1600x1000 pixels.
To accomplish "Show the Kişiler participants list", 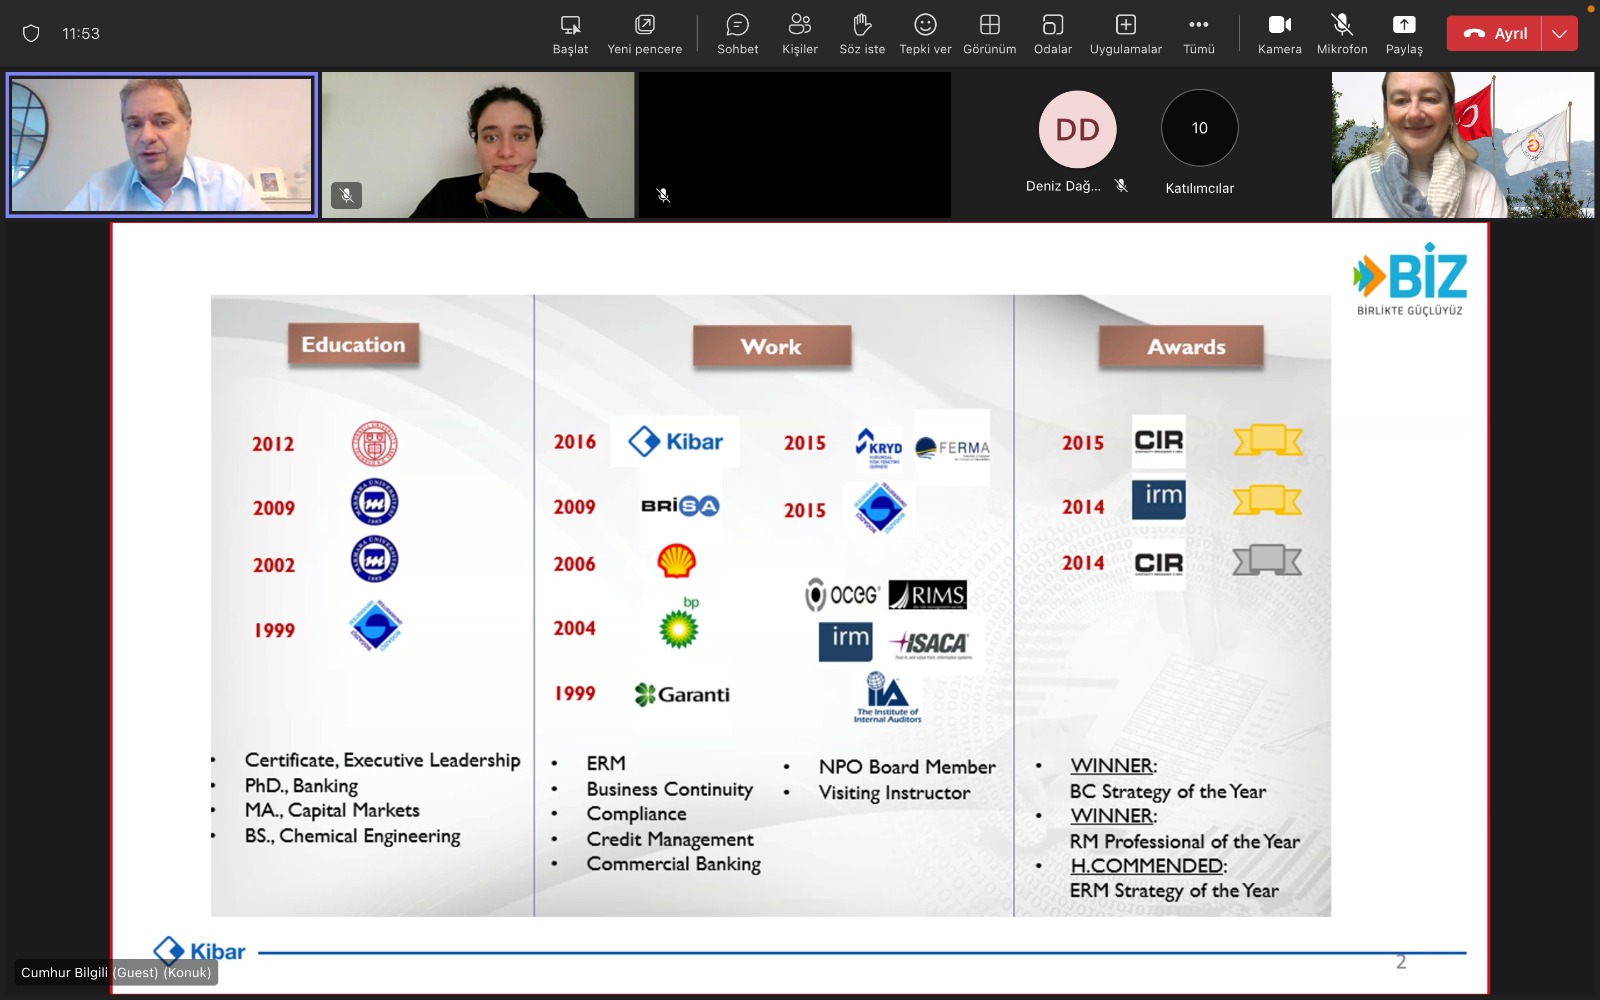I will 799,34.
